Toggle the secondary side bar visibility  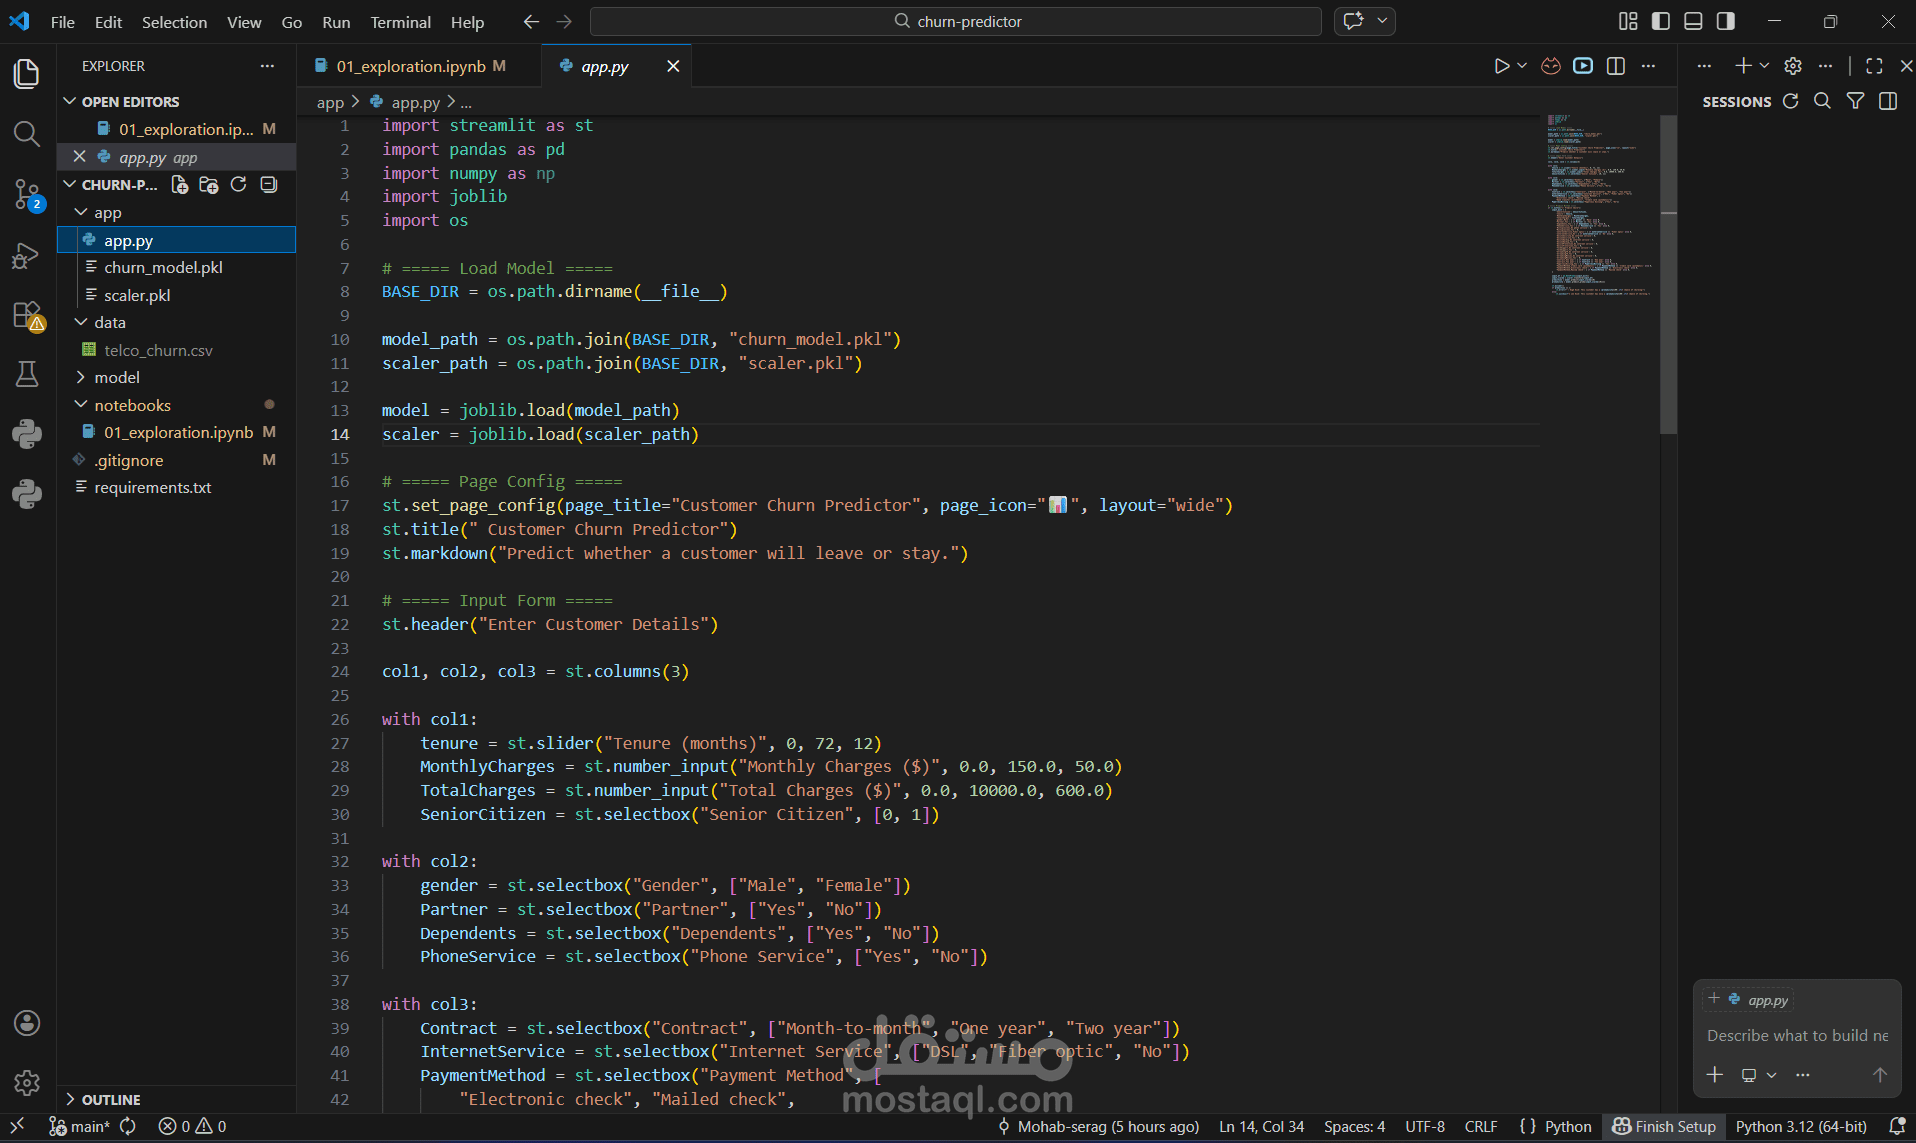pyautogui.click(x=1726, y=22)
